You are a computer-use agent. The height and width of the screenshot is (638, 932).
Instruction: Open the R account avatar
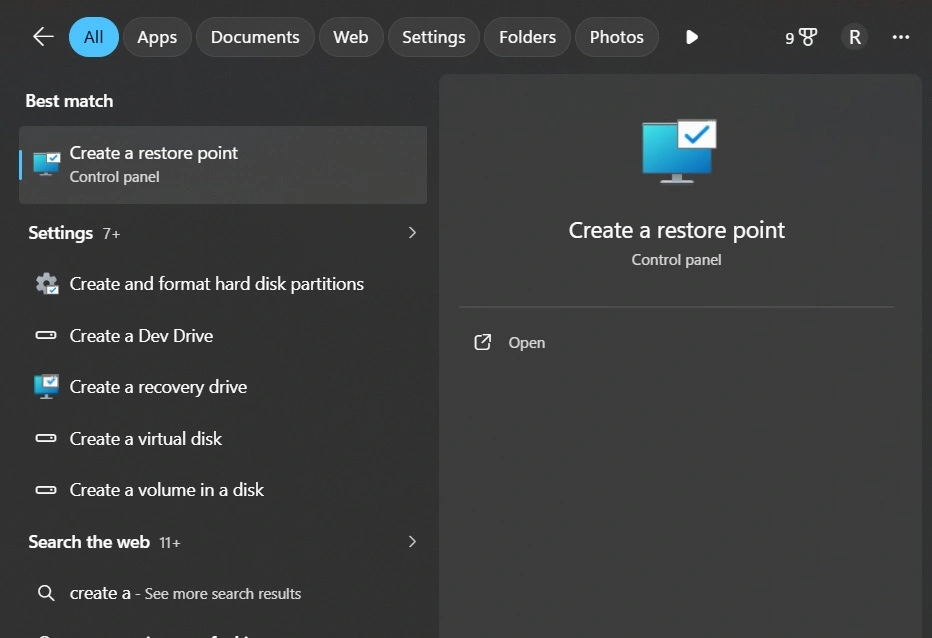(x=855, y=37)
